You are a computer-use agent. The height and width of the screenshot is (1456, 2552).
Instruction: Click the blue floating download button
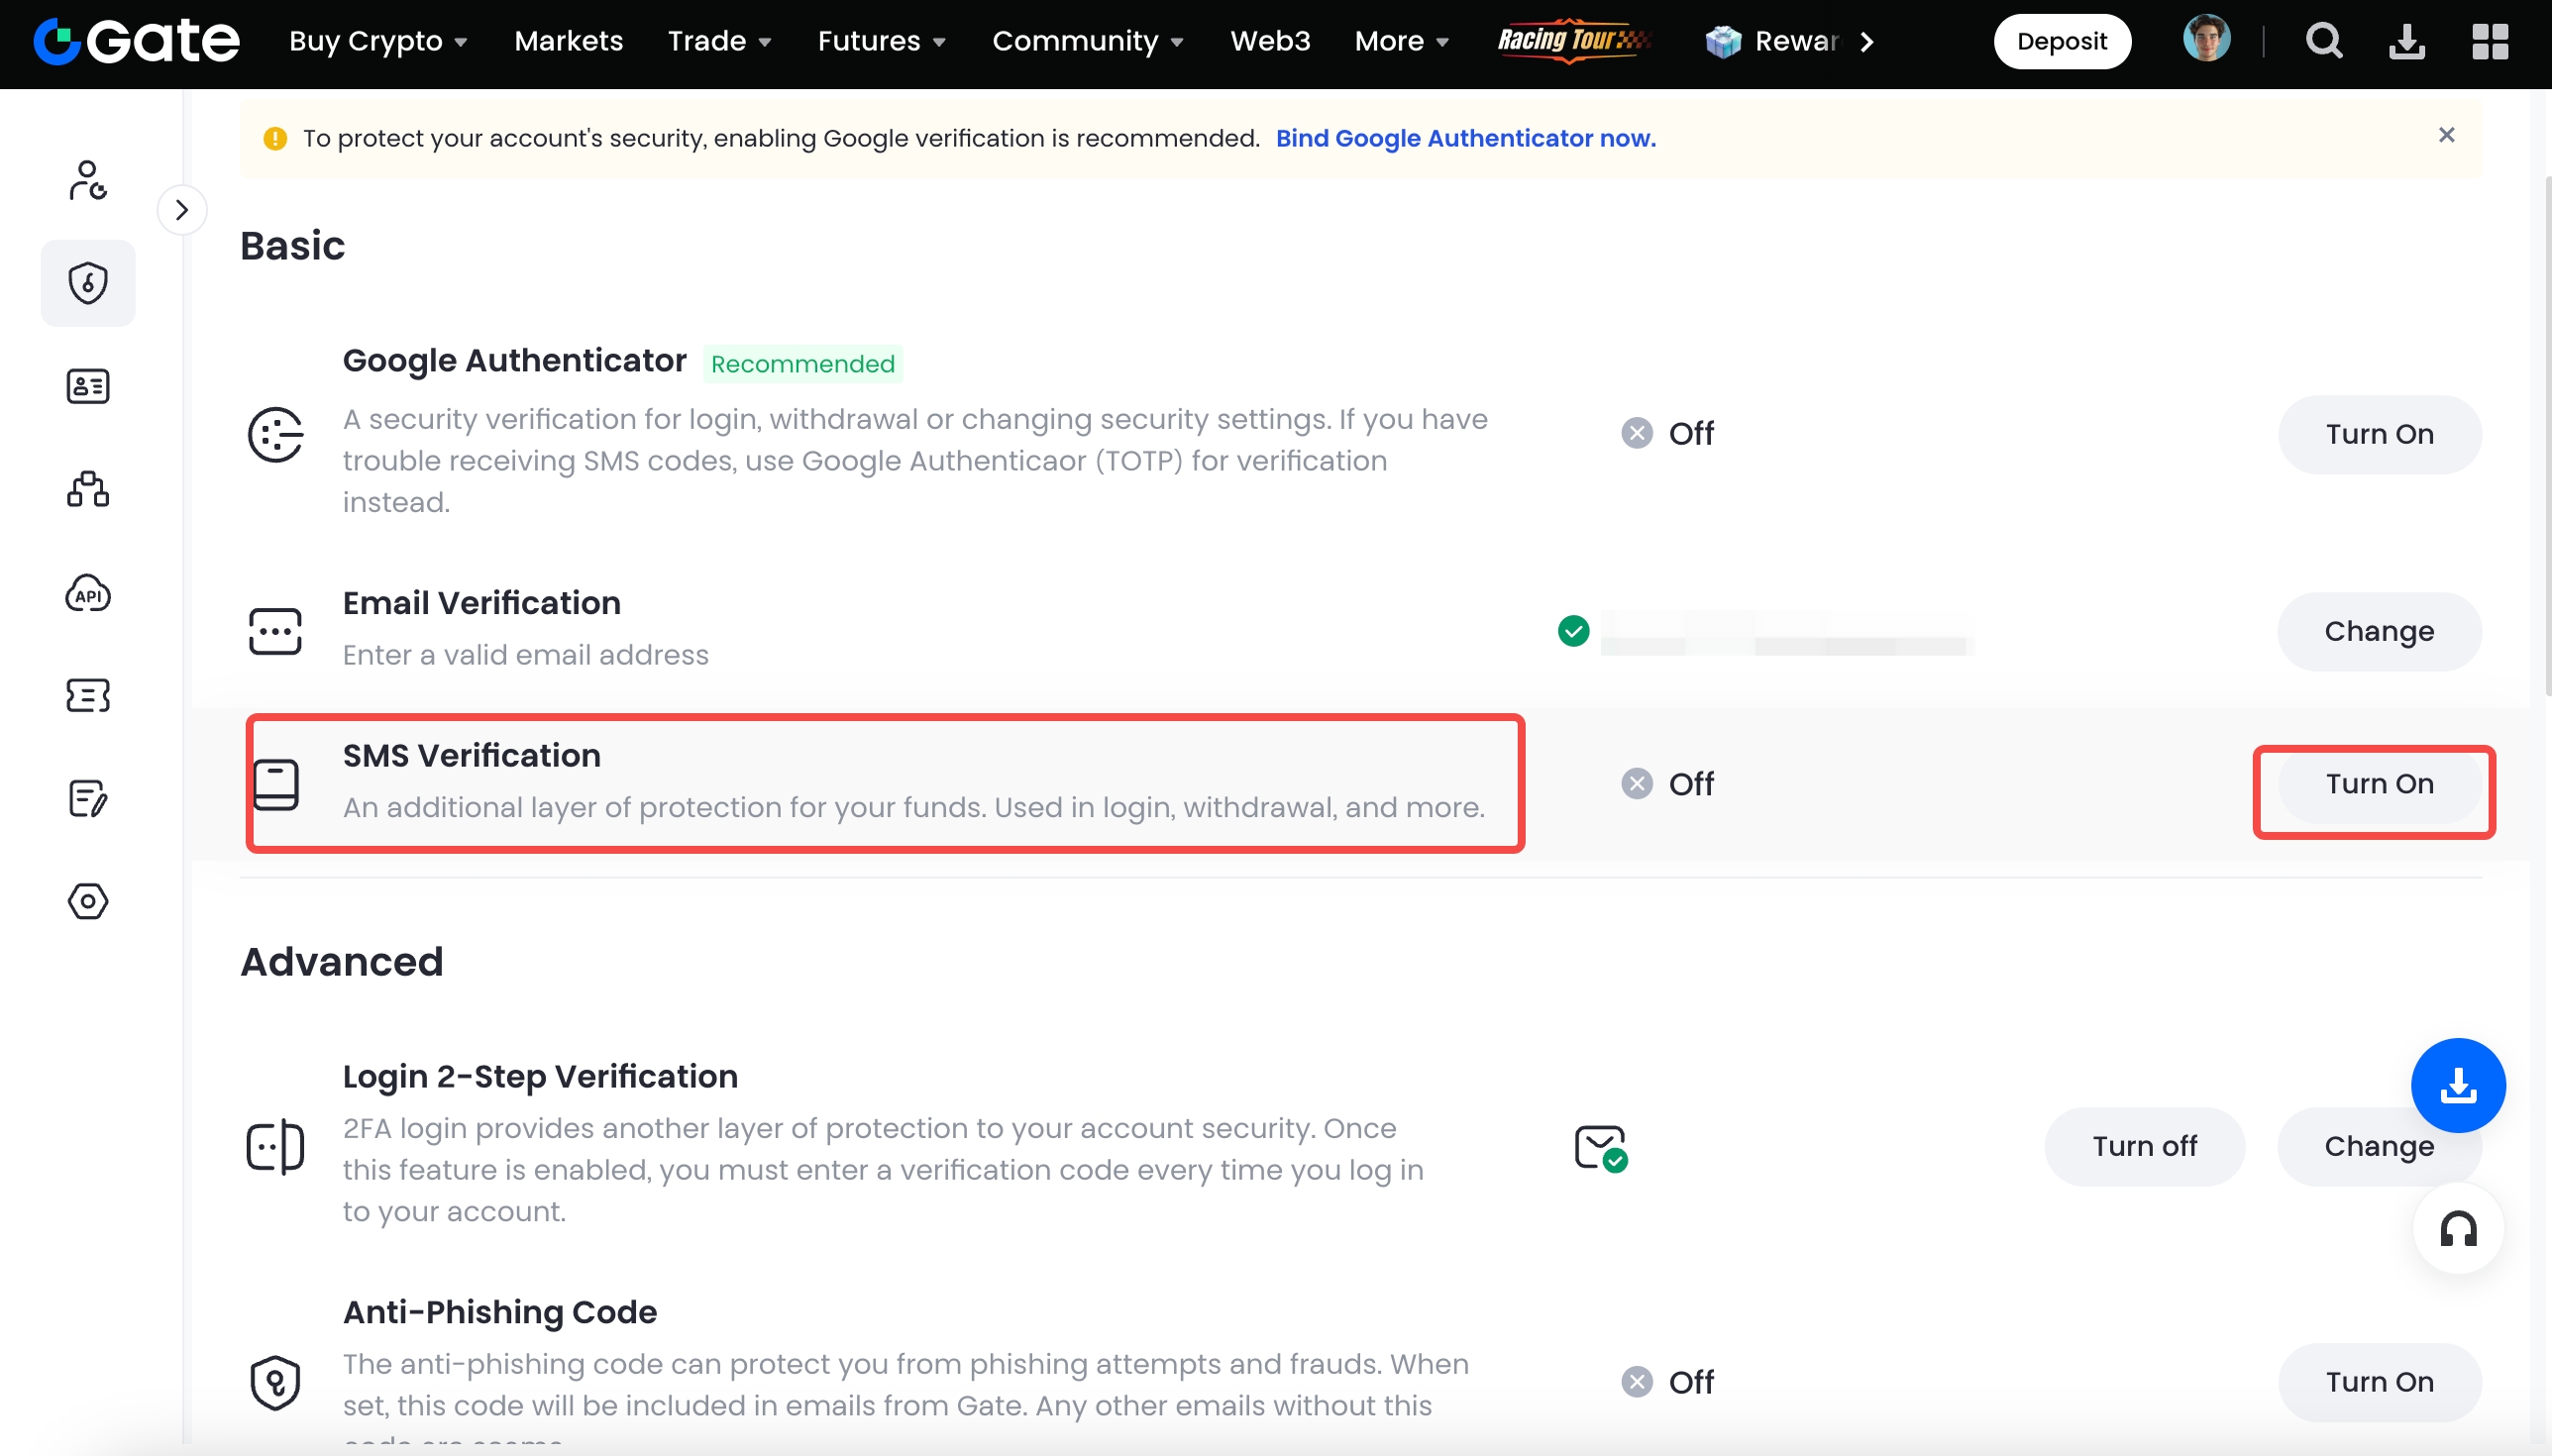[x=2457, y=1085]
